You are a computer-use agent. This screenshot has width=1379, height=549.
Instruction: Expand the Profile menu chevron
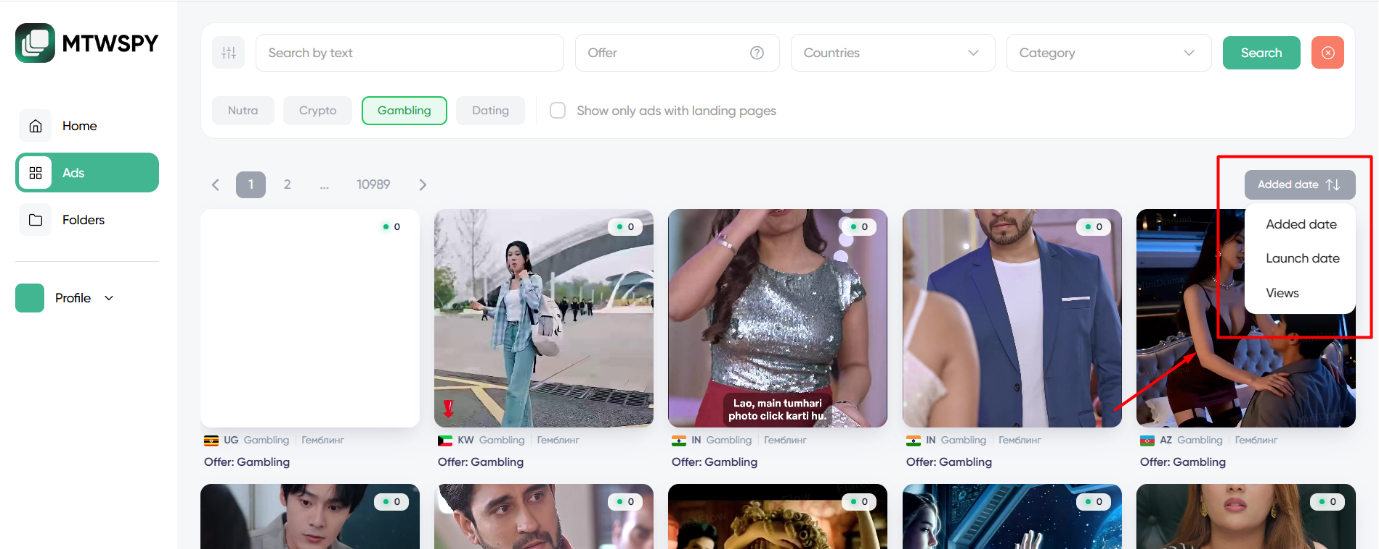click(x=109, y=298)
